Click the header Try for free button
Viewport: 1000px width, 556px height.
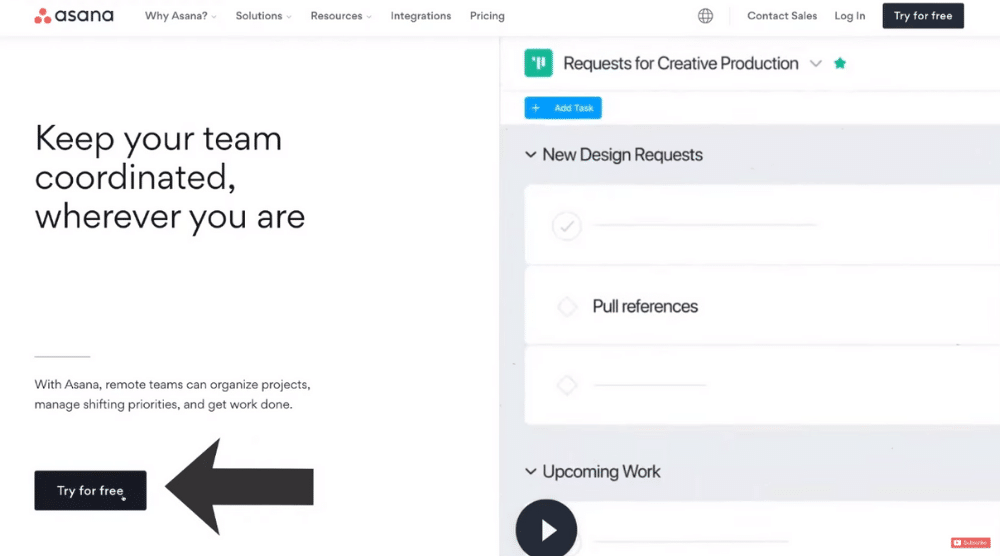(923, 16)
